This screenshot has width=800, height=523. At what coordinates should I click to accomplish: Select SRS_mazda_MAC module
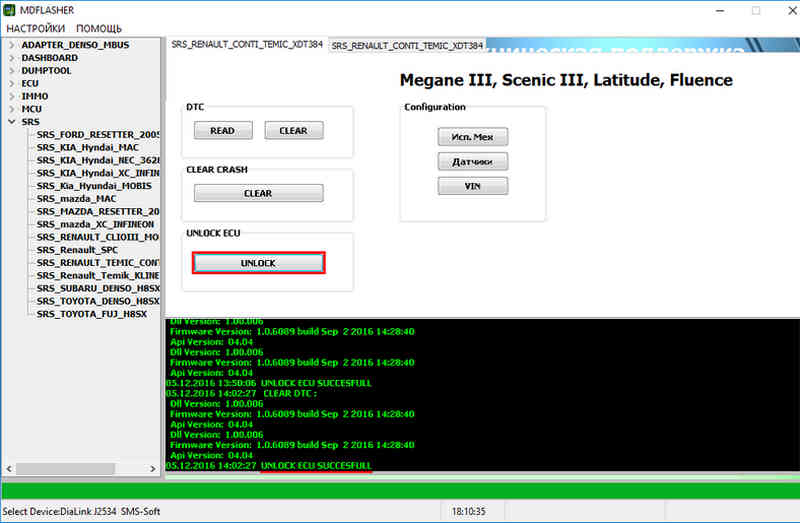76,198
